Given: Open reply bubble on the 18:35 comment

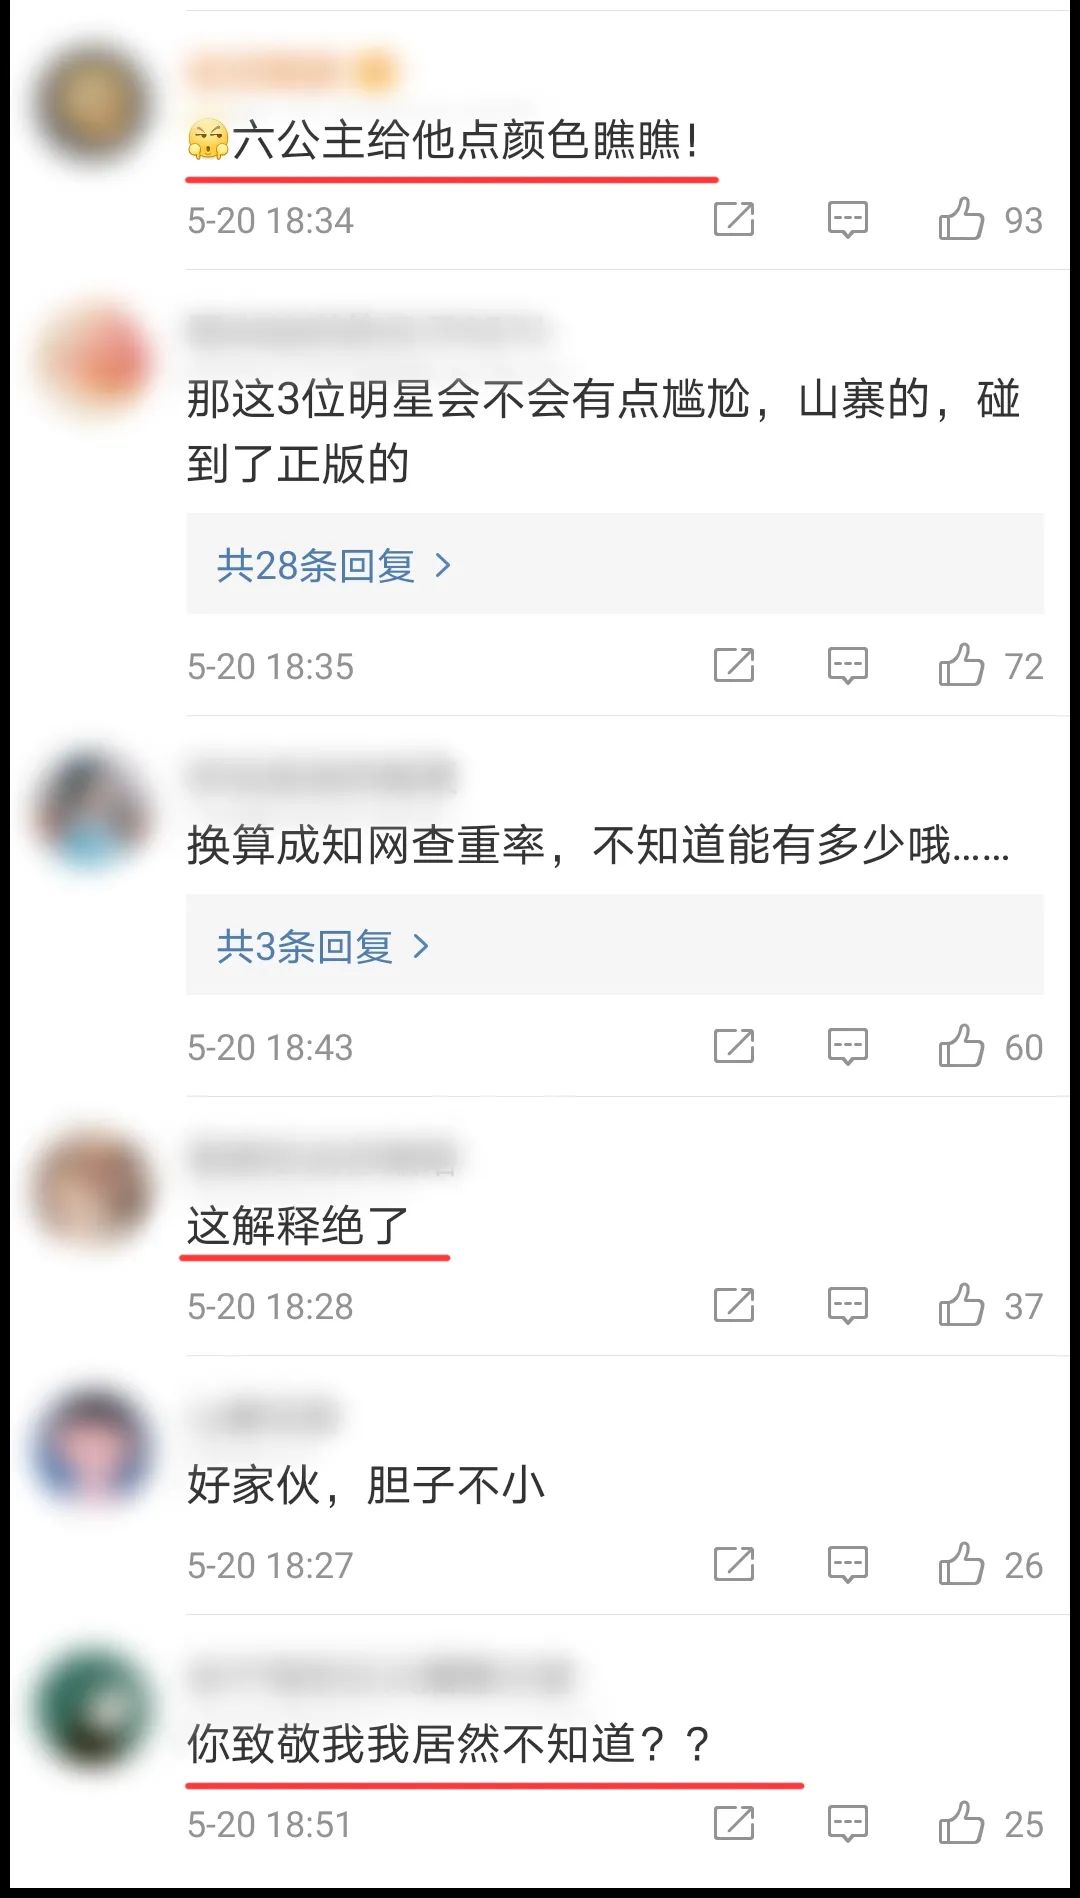Looking at the screenshot, I should click(x=847, y=665).
